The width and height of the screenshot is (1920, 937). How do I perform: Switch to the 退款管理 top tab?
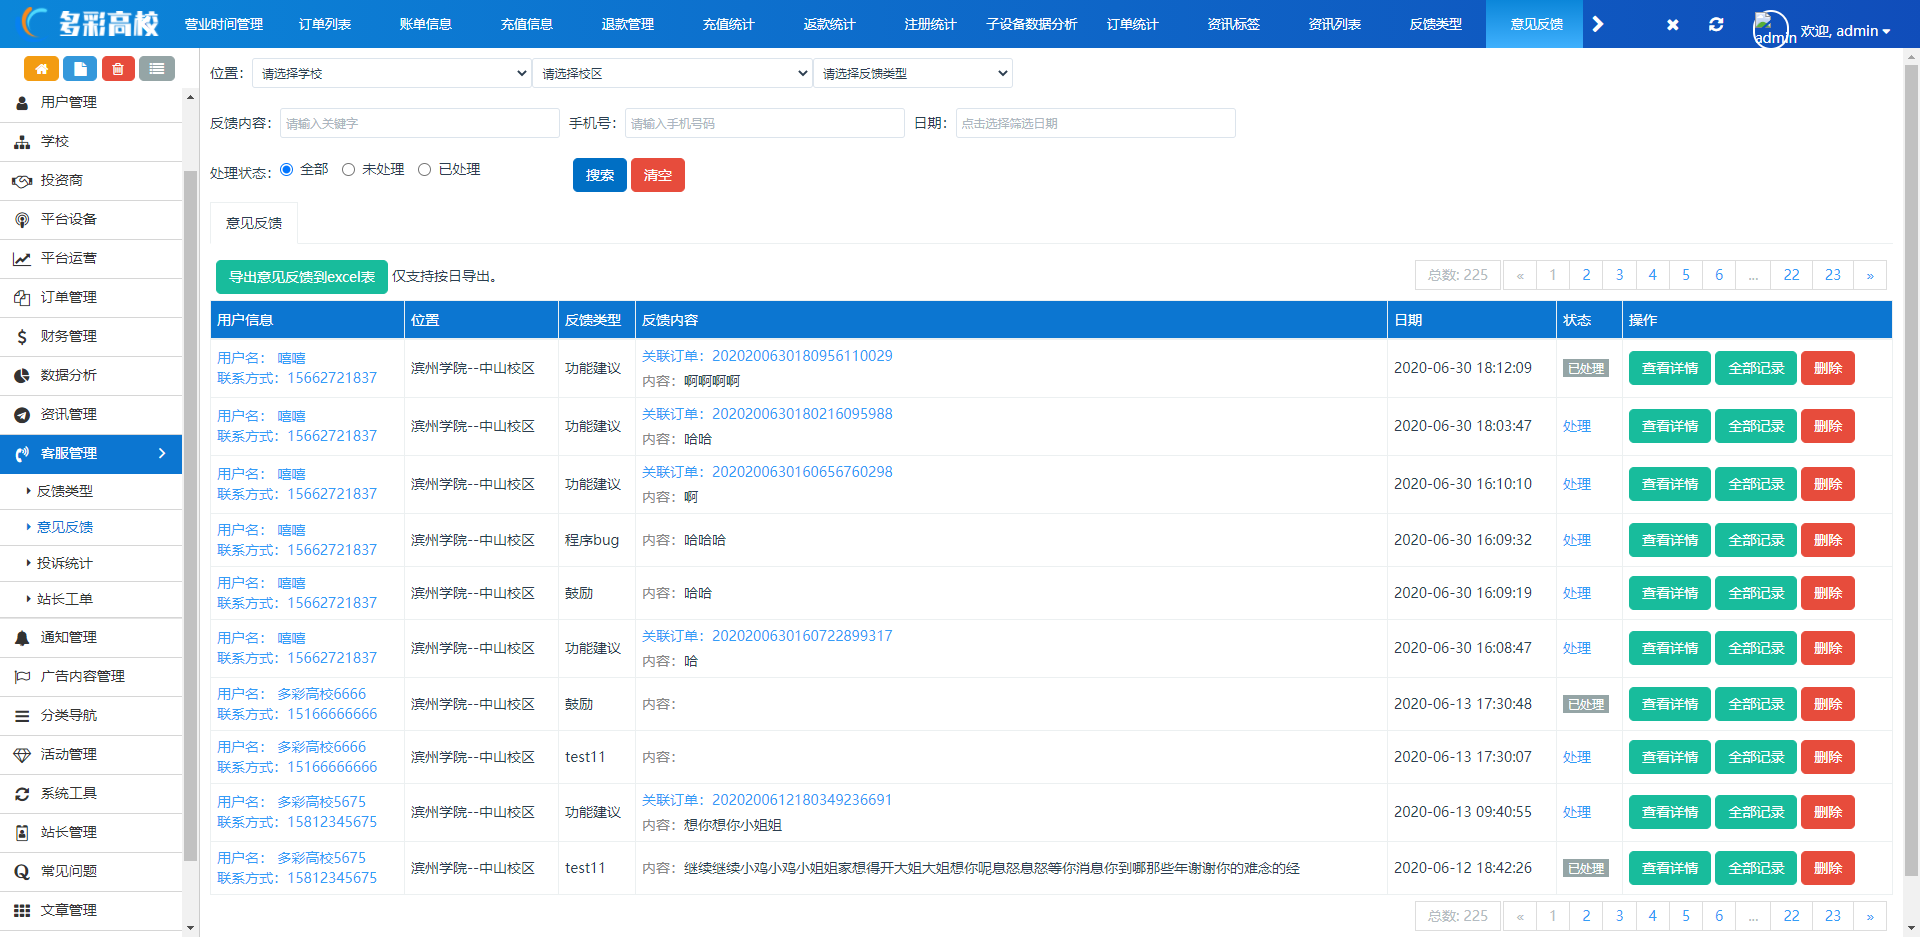628,24
